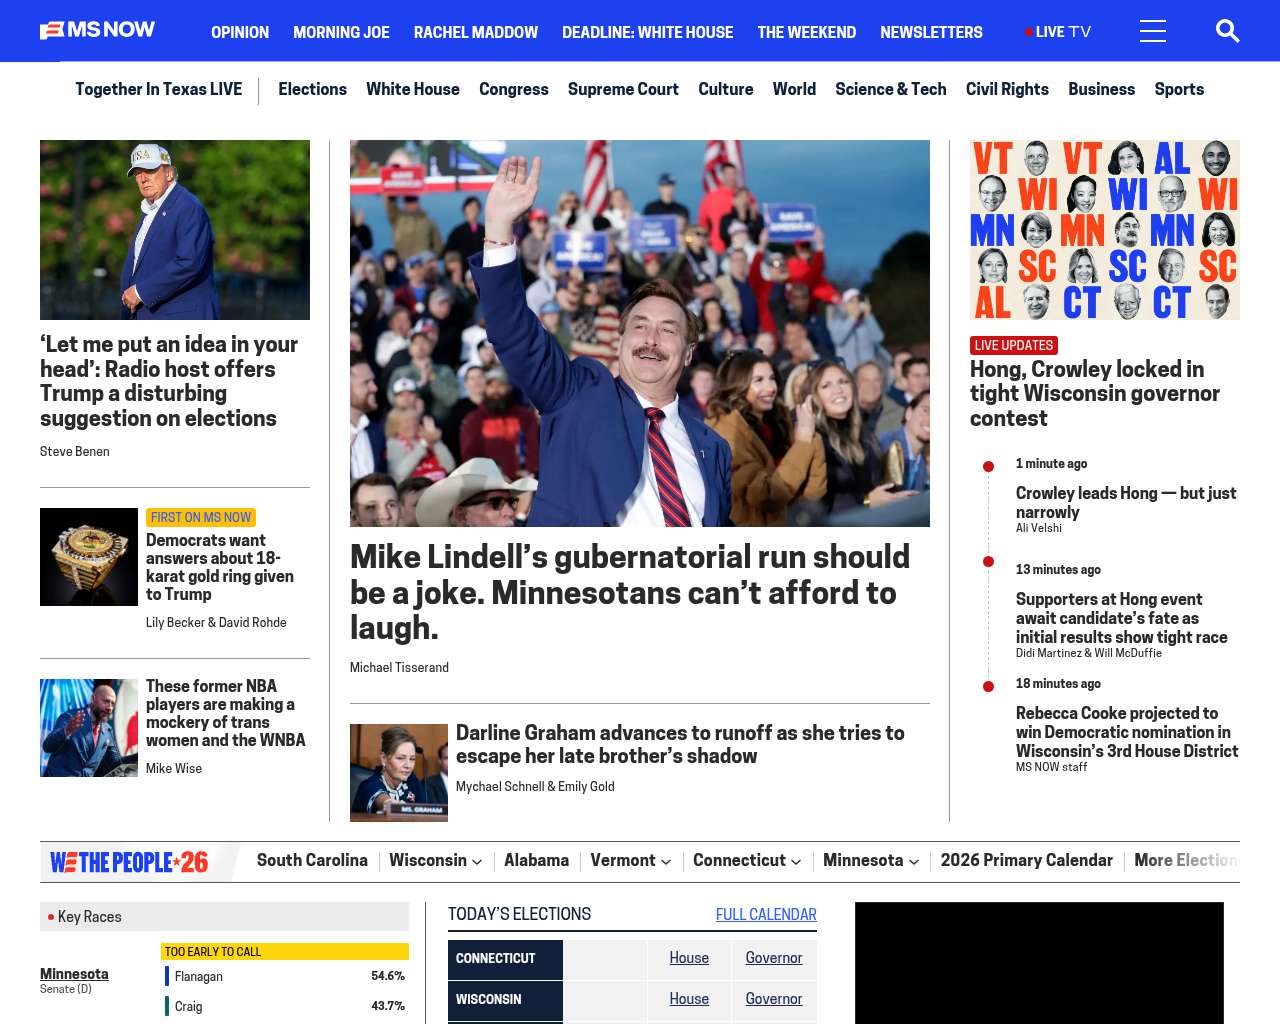Open the state candidates collage image
This screenshot has width=1280, height=1024.
tap(1105, 230)
